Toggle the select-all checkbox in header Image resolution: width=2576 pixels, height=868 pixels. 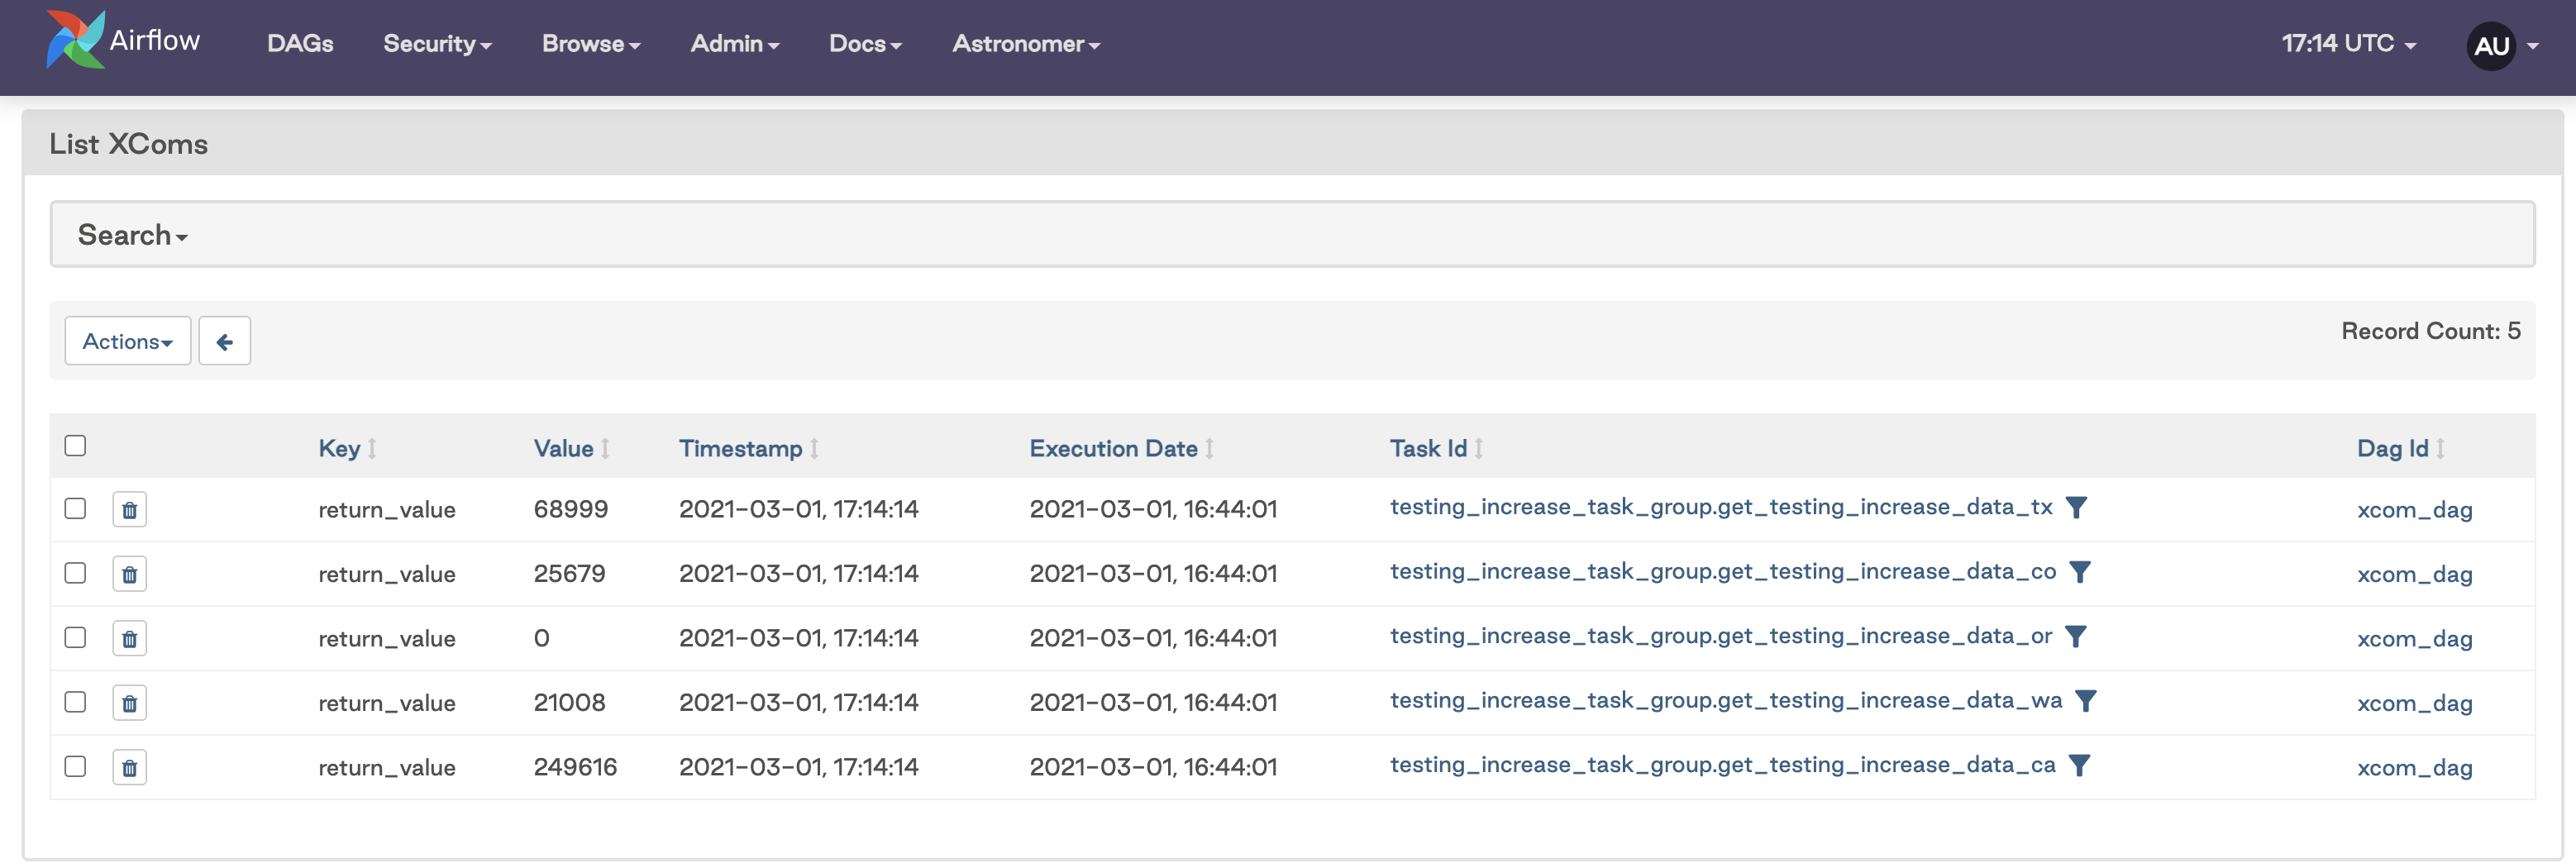[x=75, y=446]
